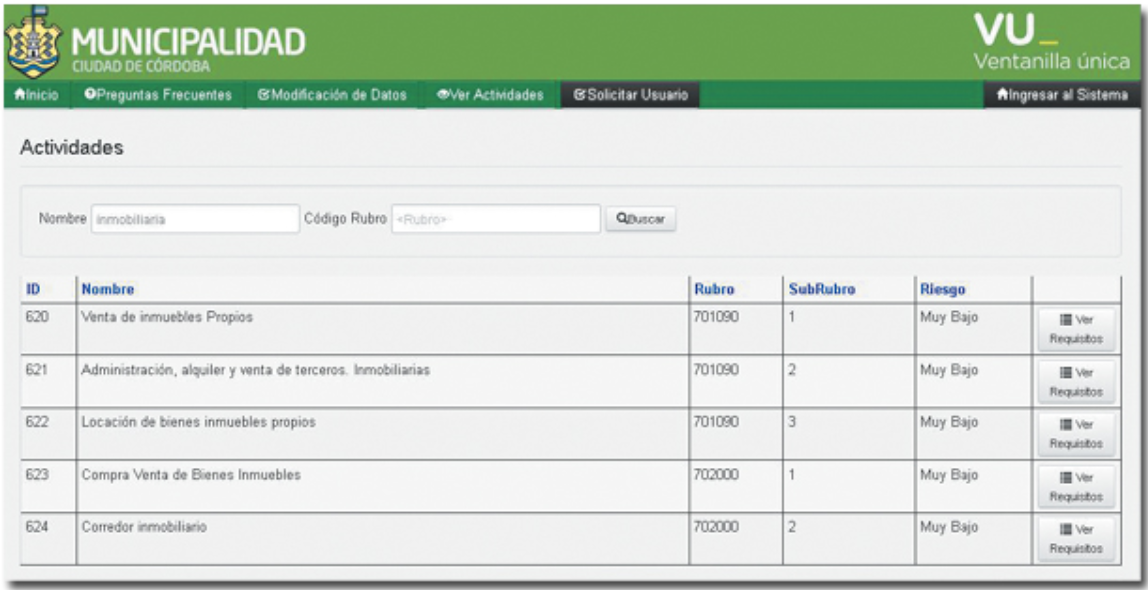Sort by Rubro column header
The width and height of the screenshot is (1148, 590).
(714, 290)
